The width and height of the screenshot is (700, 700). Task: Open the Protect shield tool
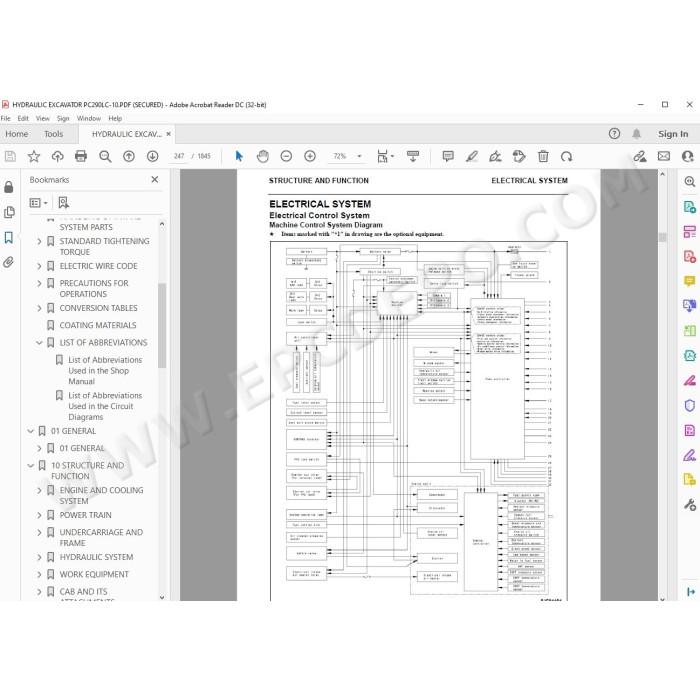690,405
